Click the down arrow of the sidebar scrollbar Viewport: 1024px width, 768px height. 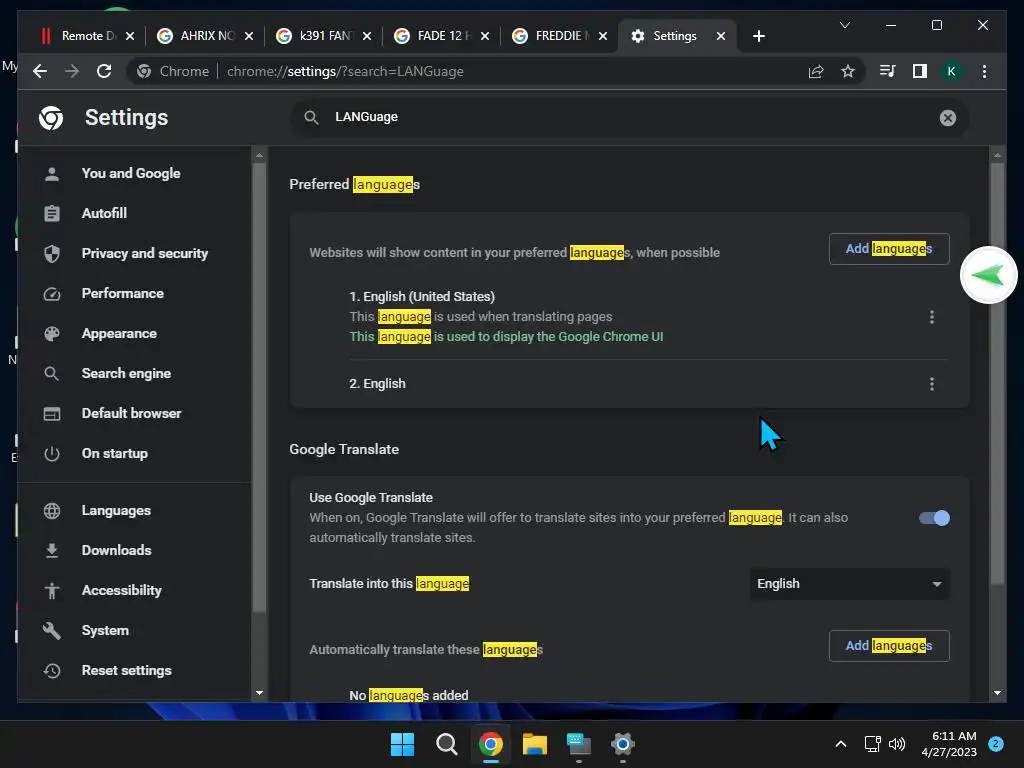tap(259, 693)
